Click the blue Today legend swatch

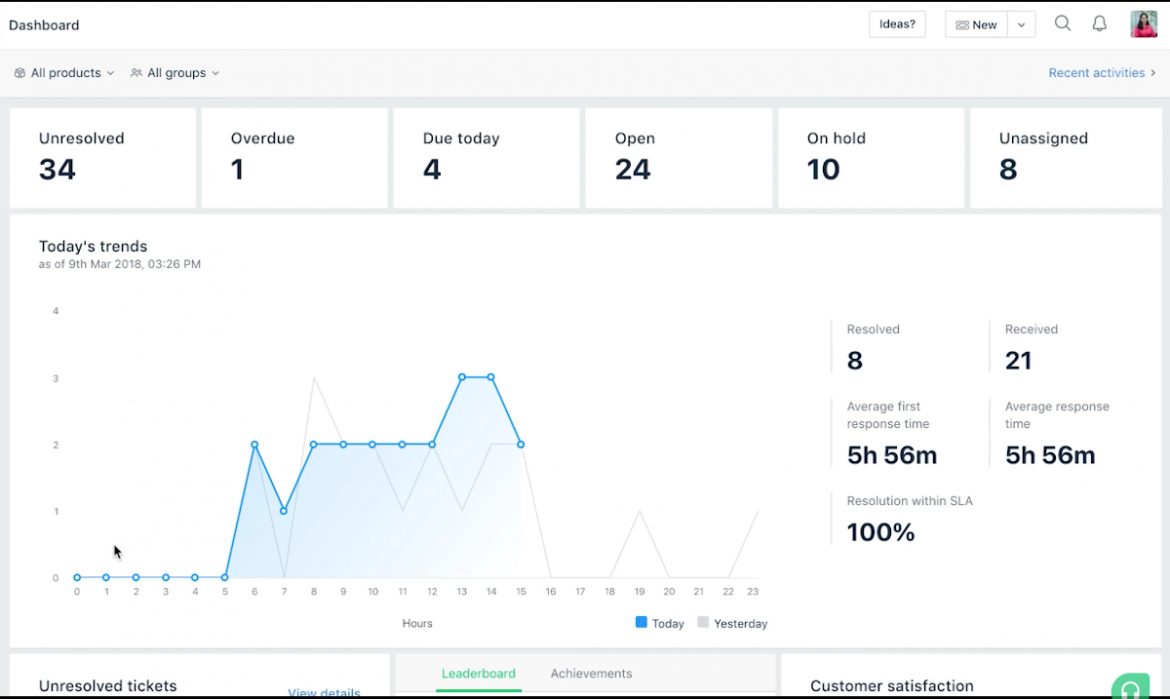[x=641, y=623]
